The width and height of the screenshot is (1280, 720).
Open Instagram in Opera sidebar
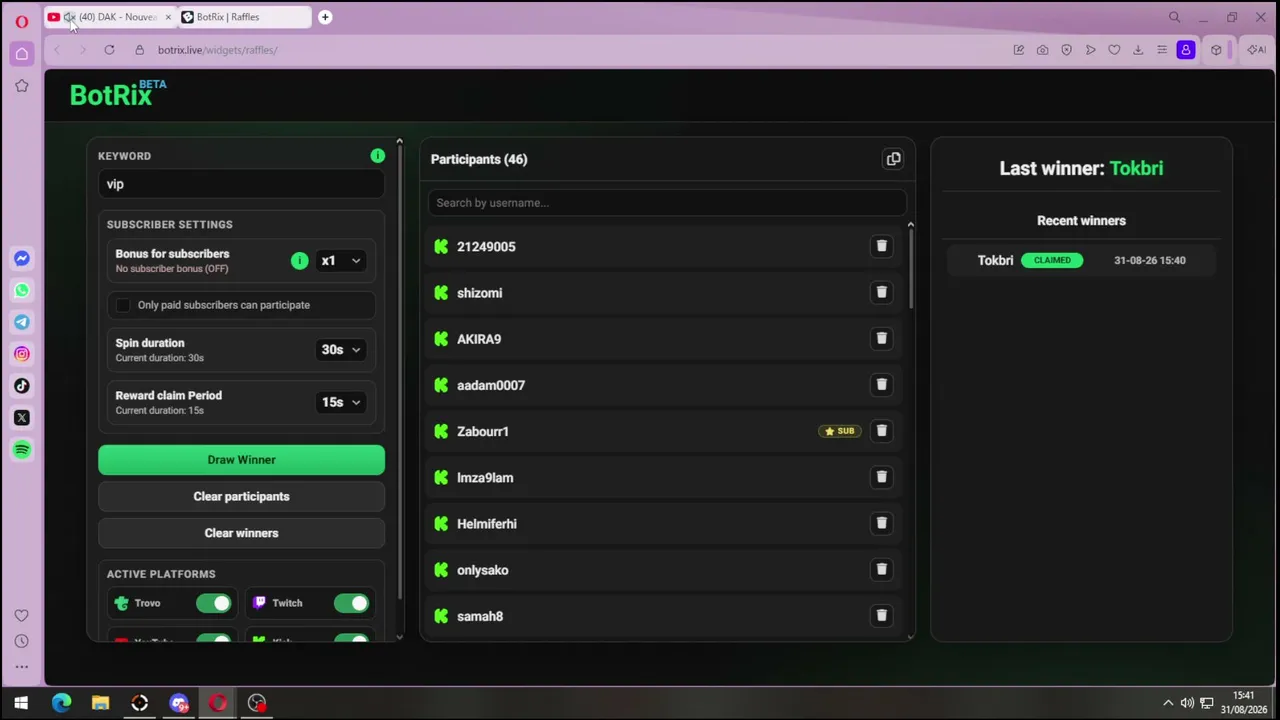(x=22, y=354)
